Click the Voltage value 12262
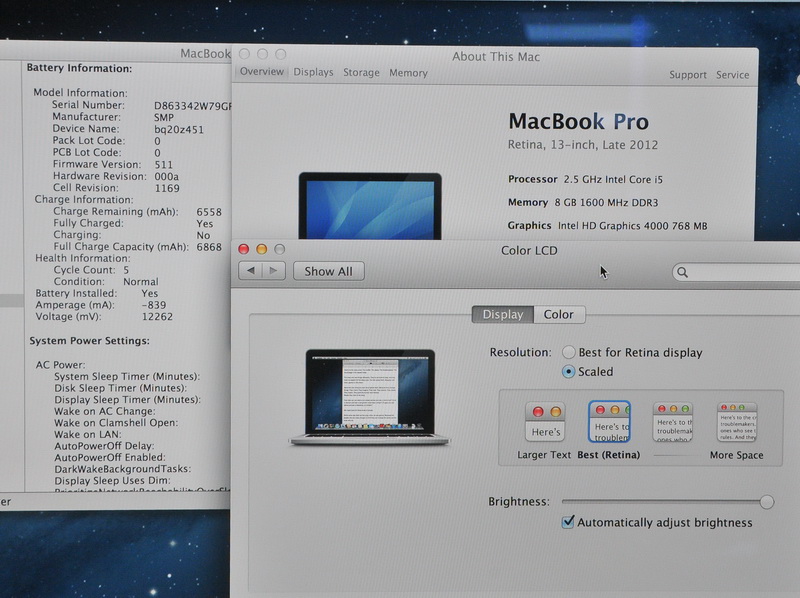The height and width of the screenshot is (598, 800). click(x=157, y=317)
